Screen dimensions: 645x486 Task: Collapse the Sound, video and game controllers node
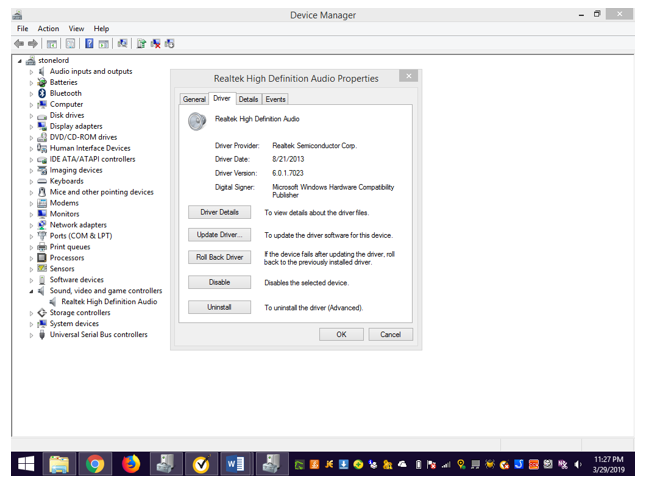click(31, 291)
